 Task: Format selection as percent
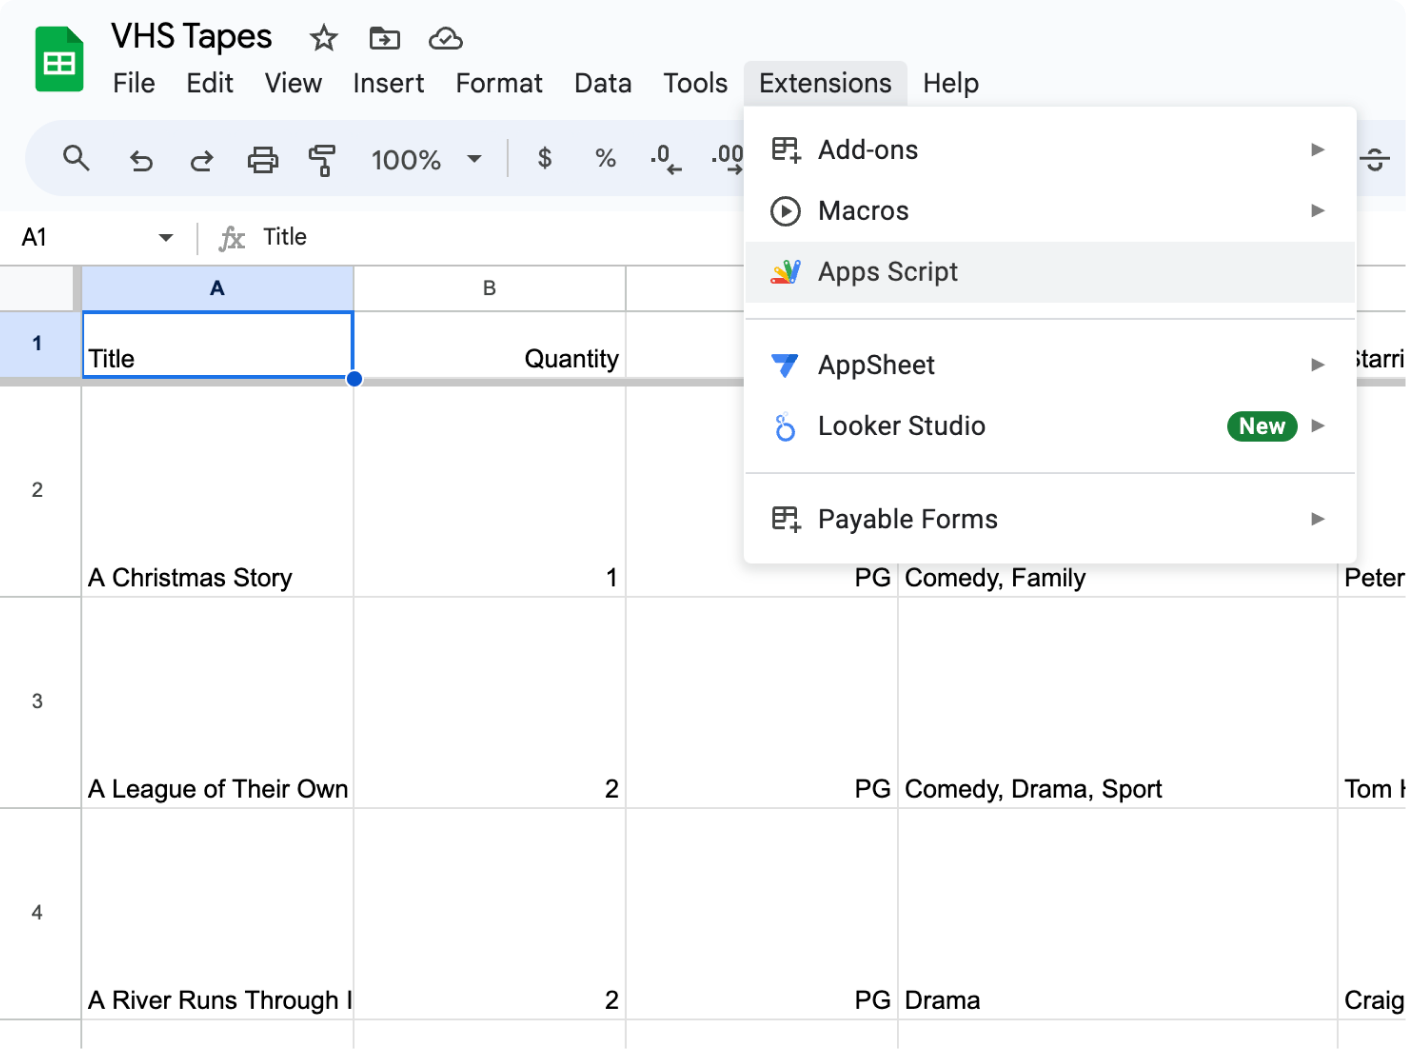(x=605, y=158)
